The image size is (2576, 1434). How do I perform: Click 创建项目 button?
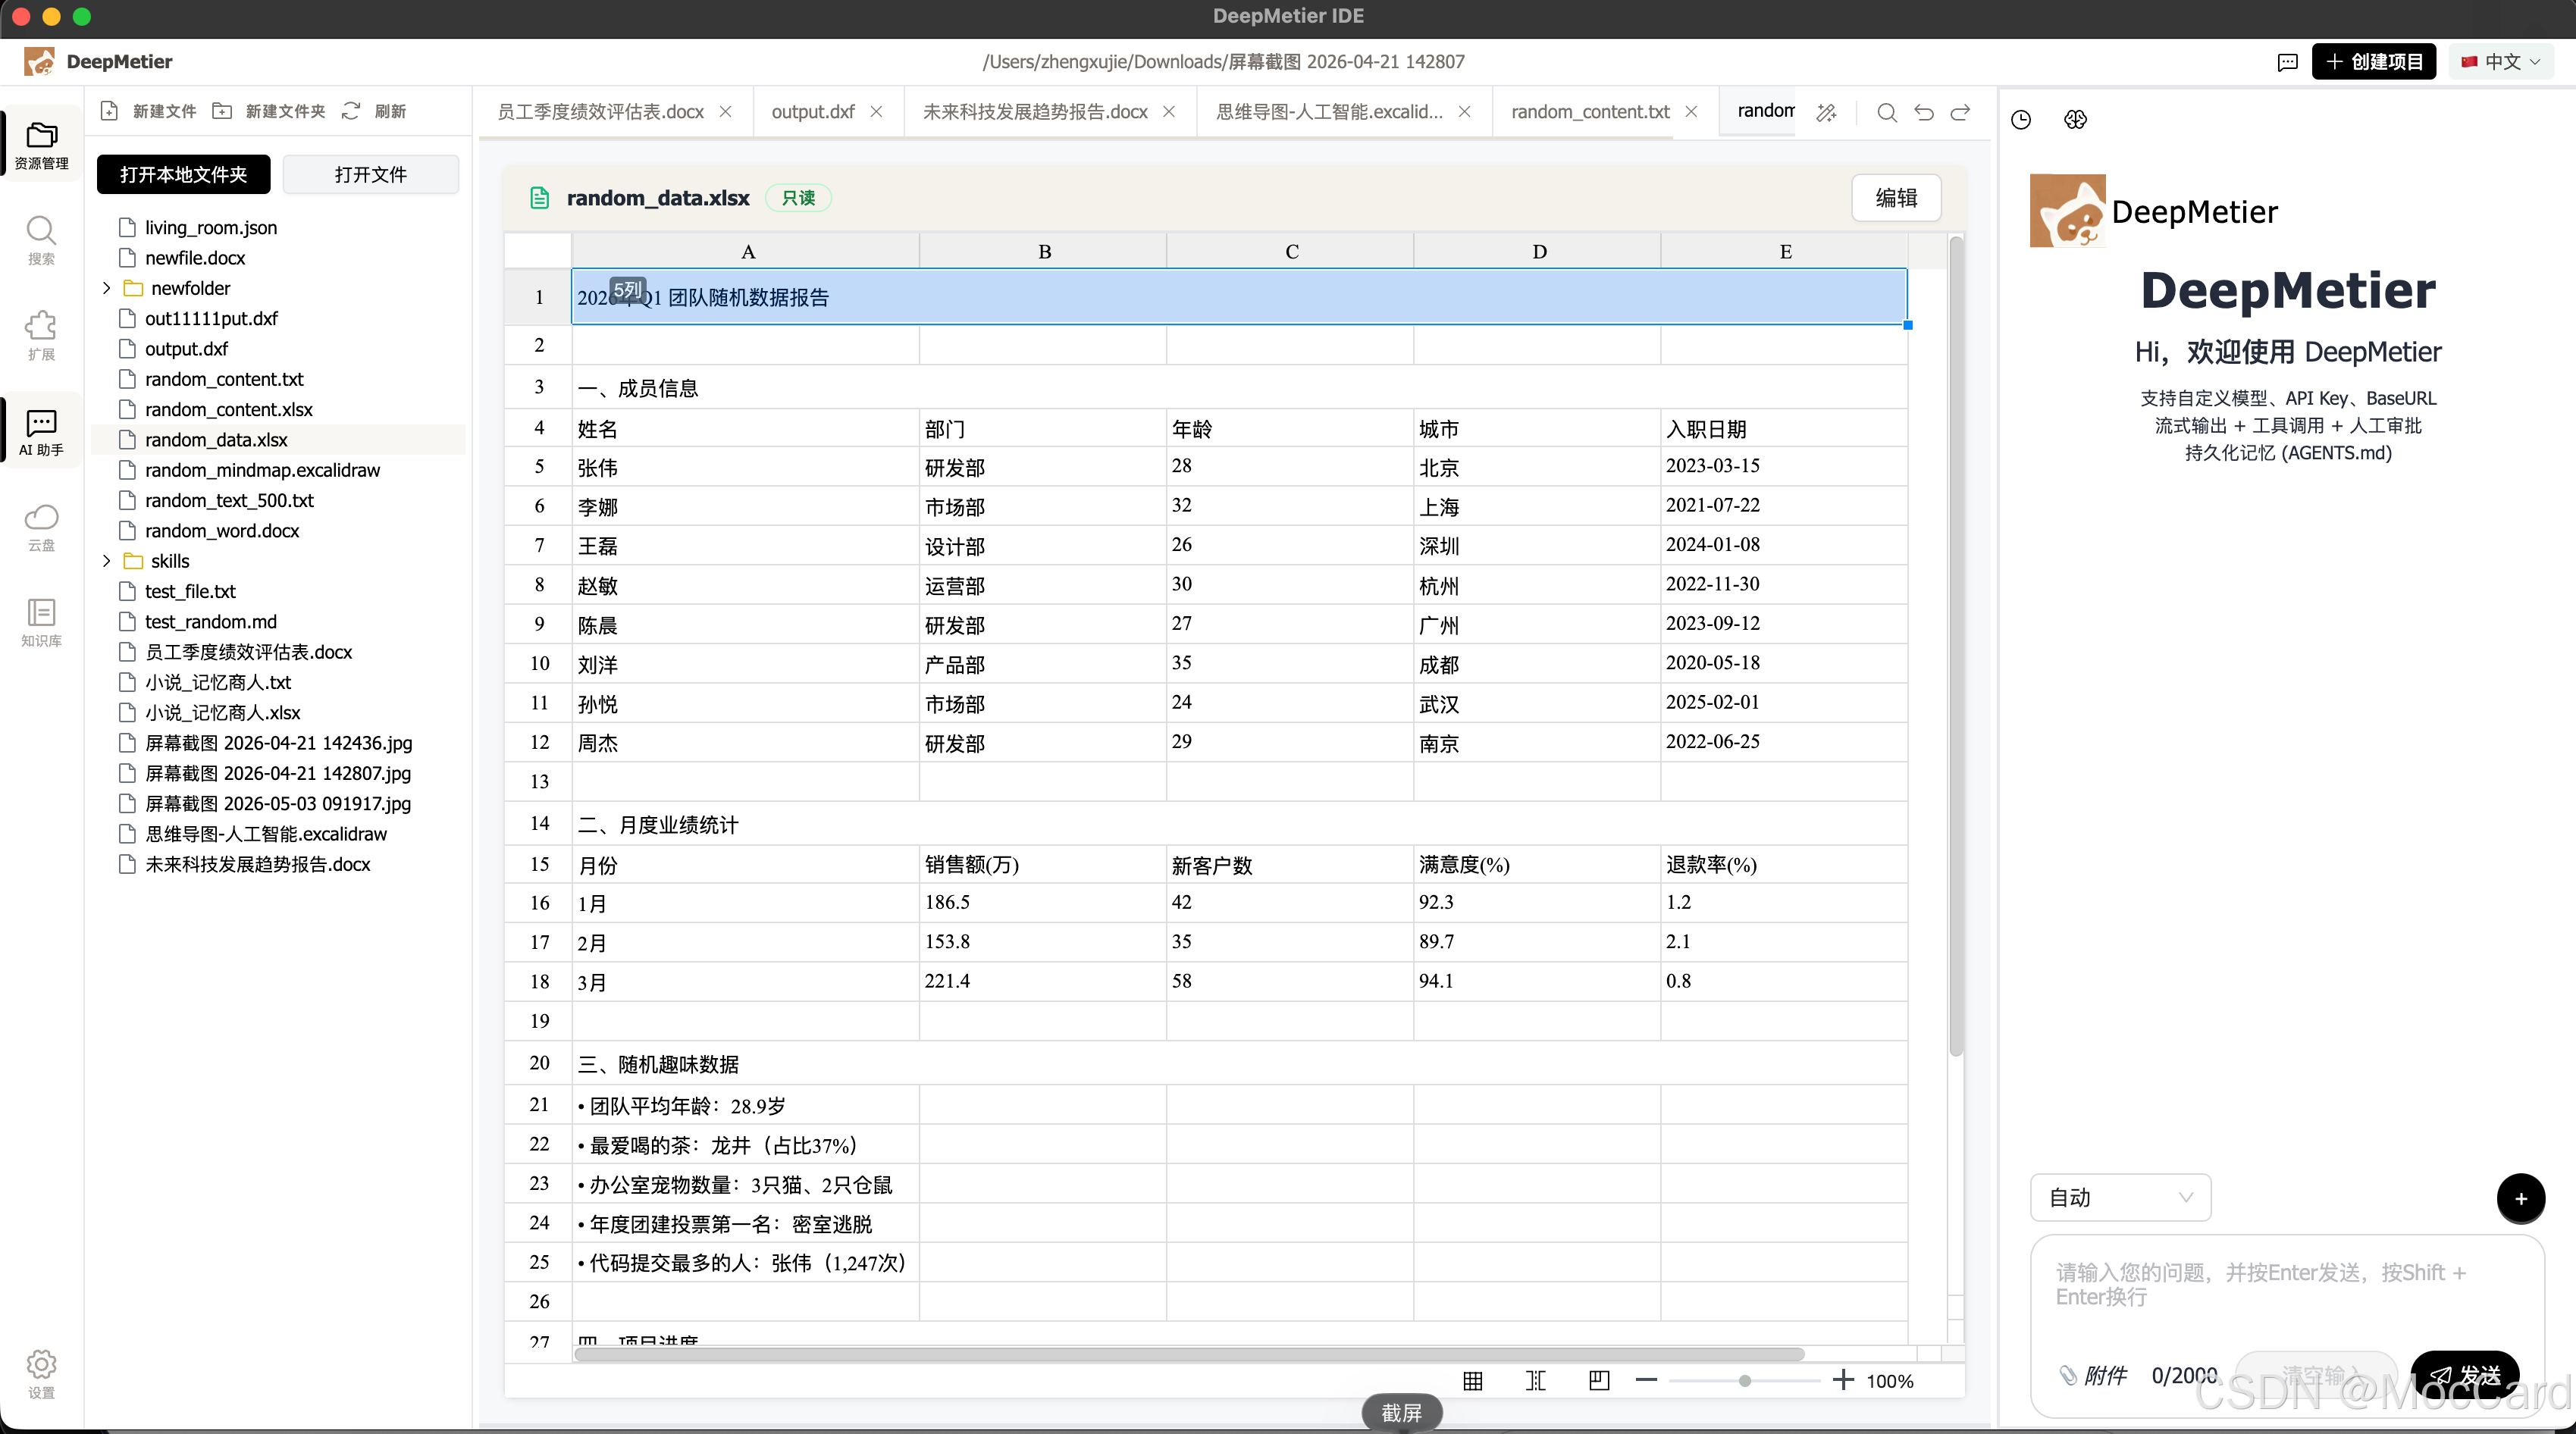[x=2373, y=62]
